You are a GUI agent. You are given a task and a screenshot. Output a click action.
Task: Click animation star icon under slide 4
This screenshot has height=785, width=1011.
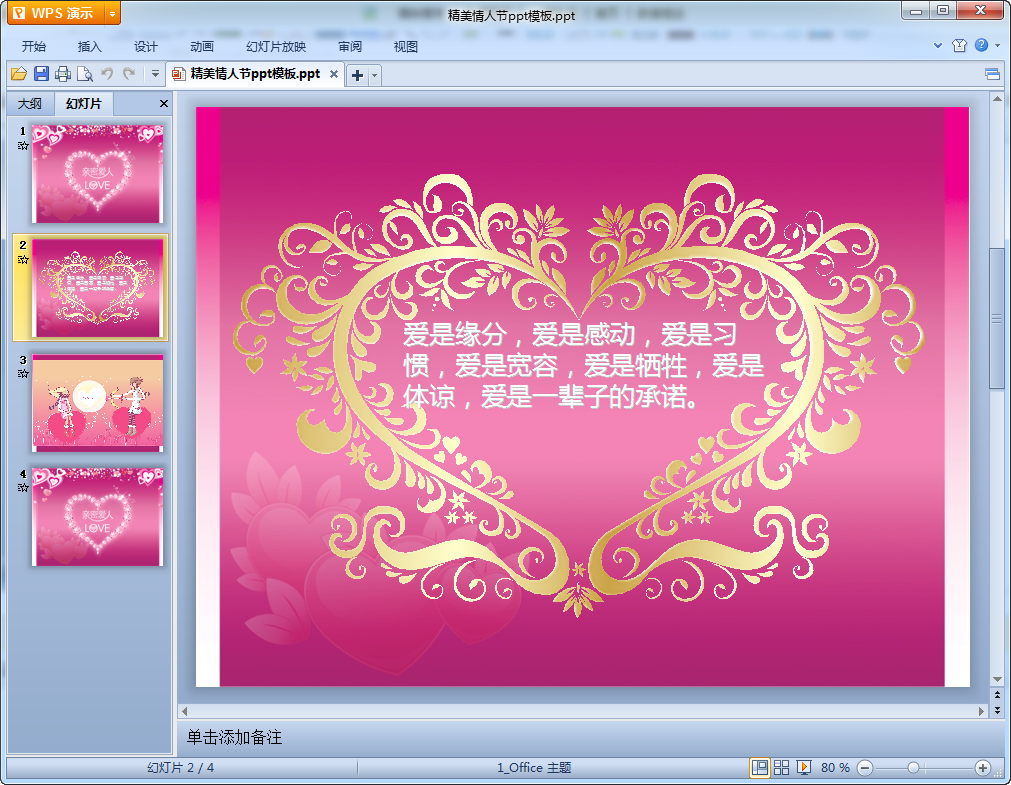click(x=23, y=488)
